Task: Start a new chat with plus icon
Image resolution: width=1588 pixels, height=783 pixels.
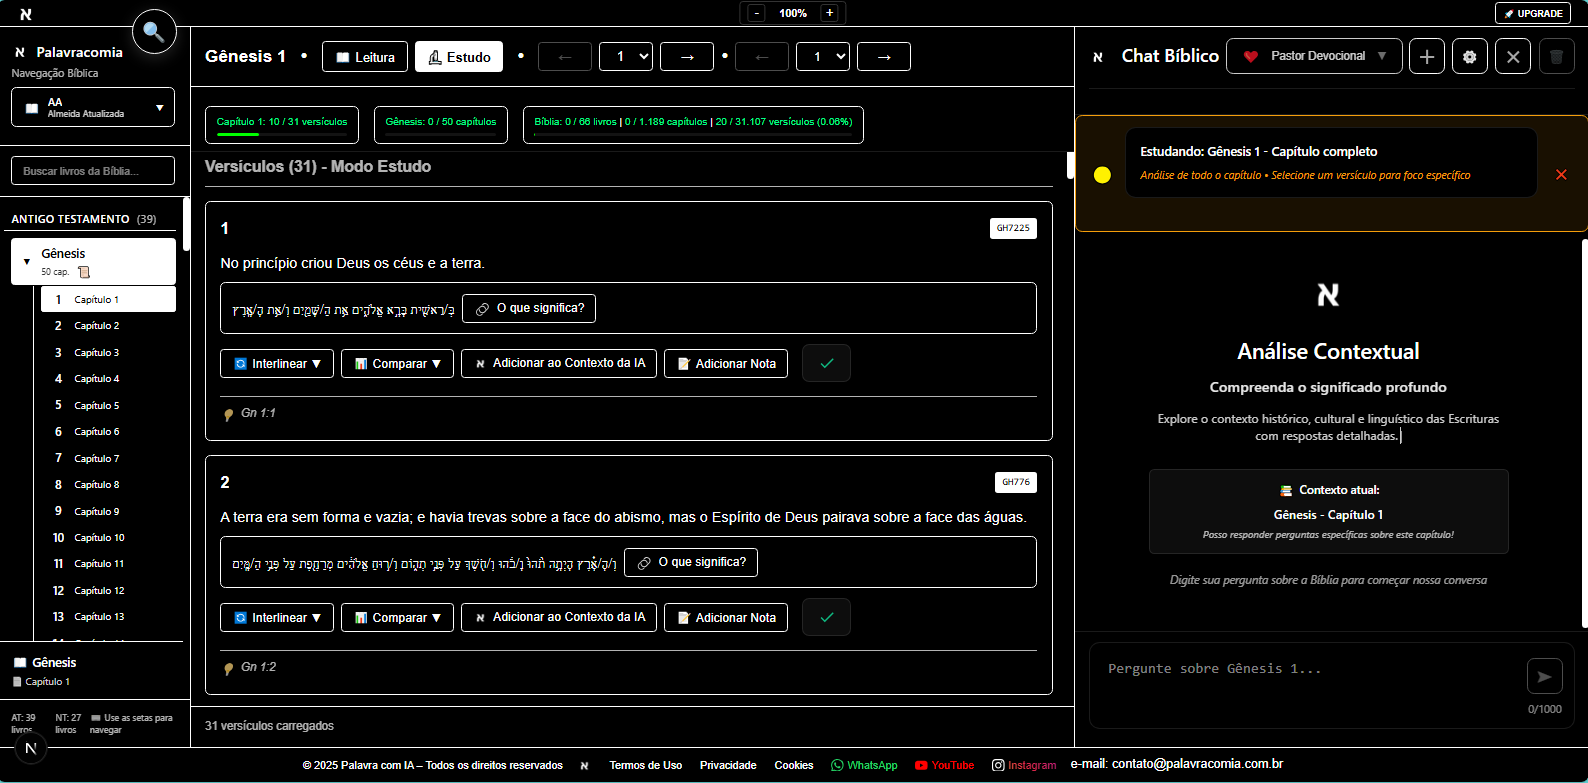Action: click(1426, 57)
